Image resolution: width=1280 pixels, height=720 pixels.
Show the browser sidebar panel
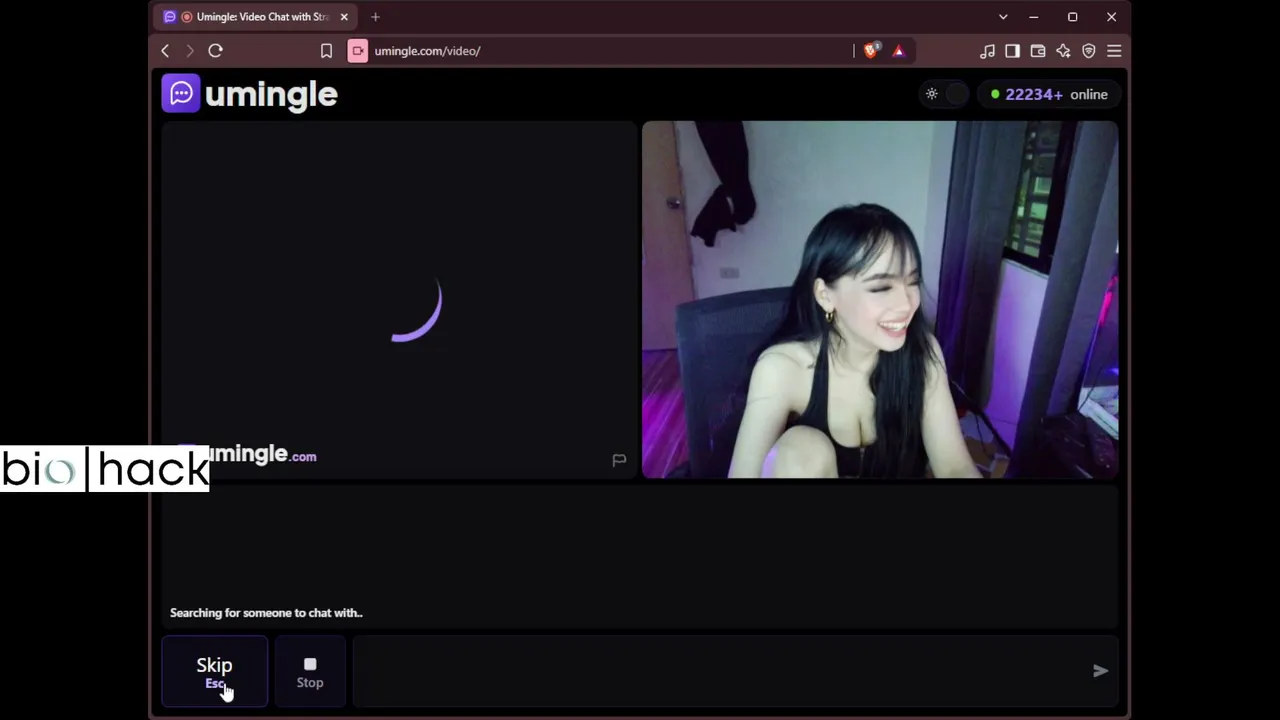click(x=1012, y=51)
